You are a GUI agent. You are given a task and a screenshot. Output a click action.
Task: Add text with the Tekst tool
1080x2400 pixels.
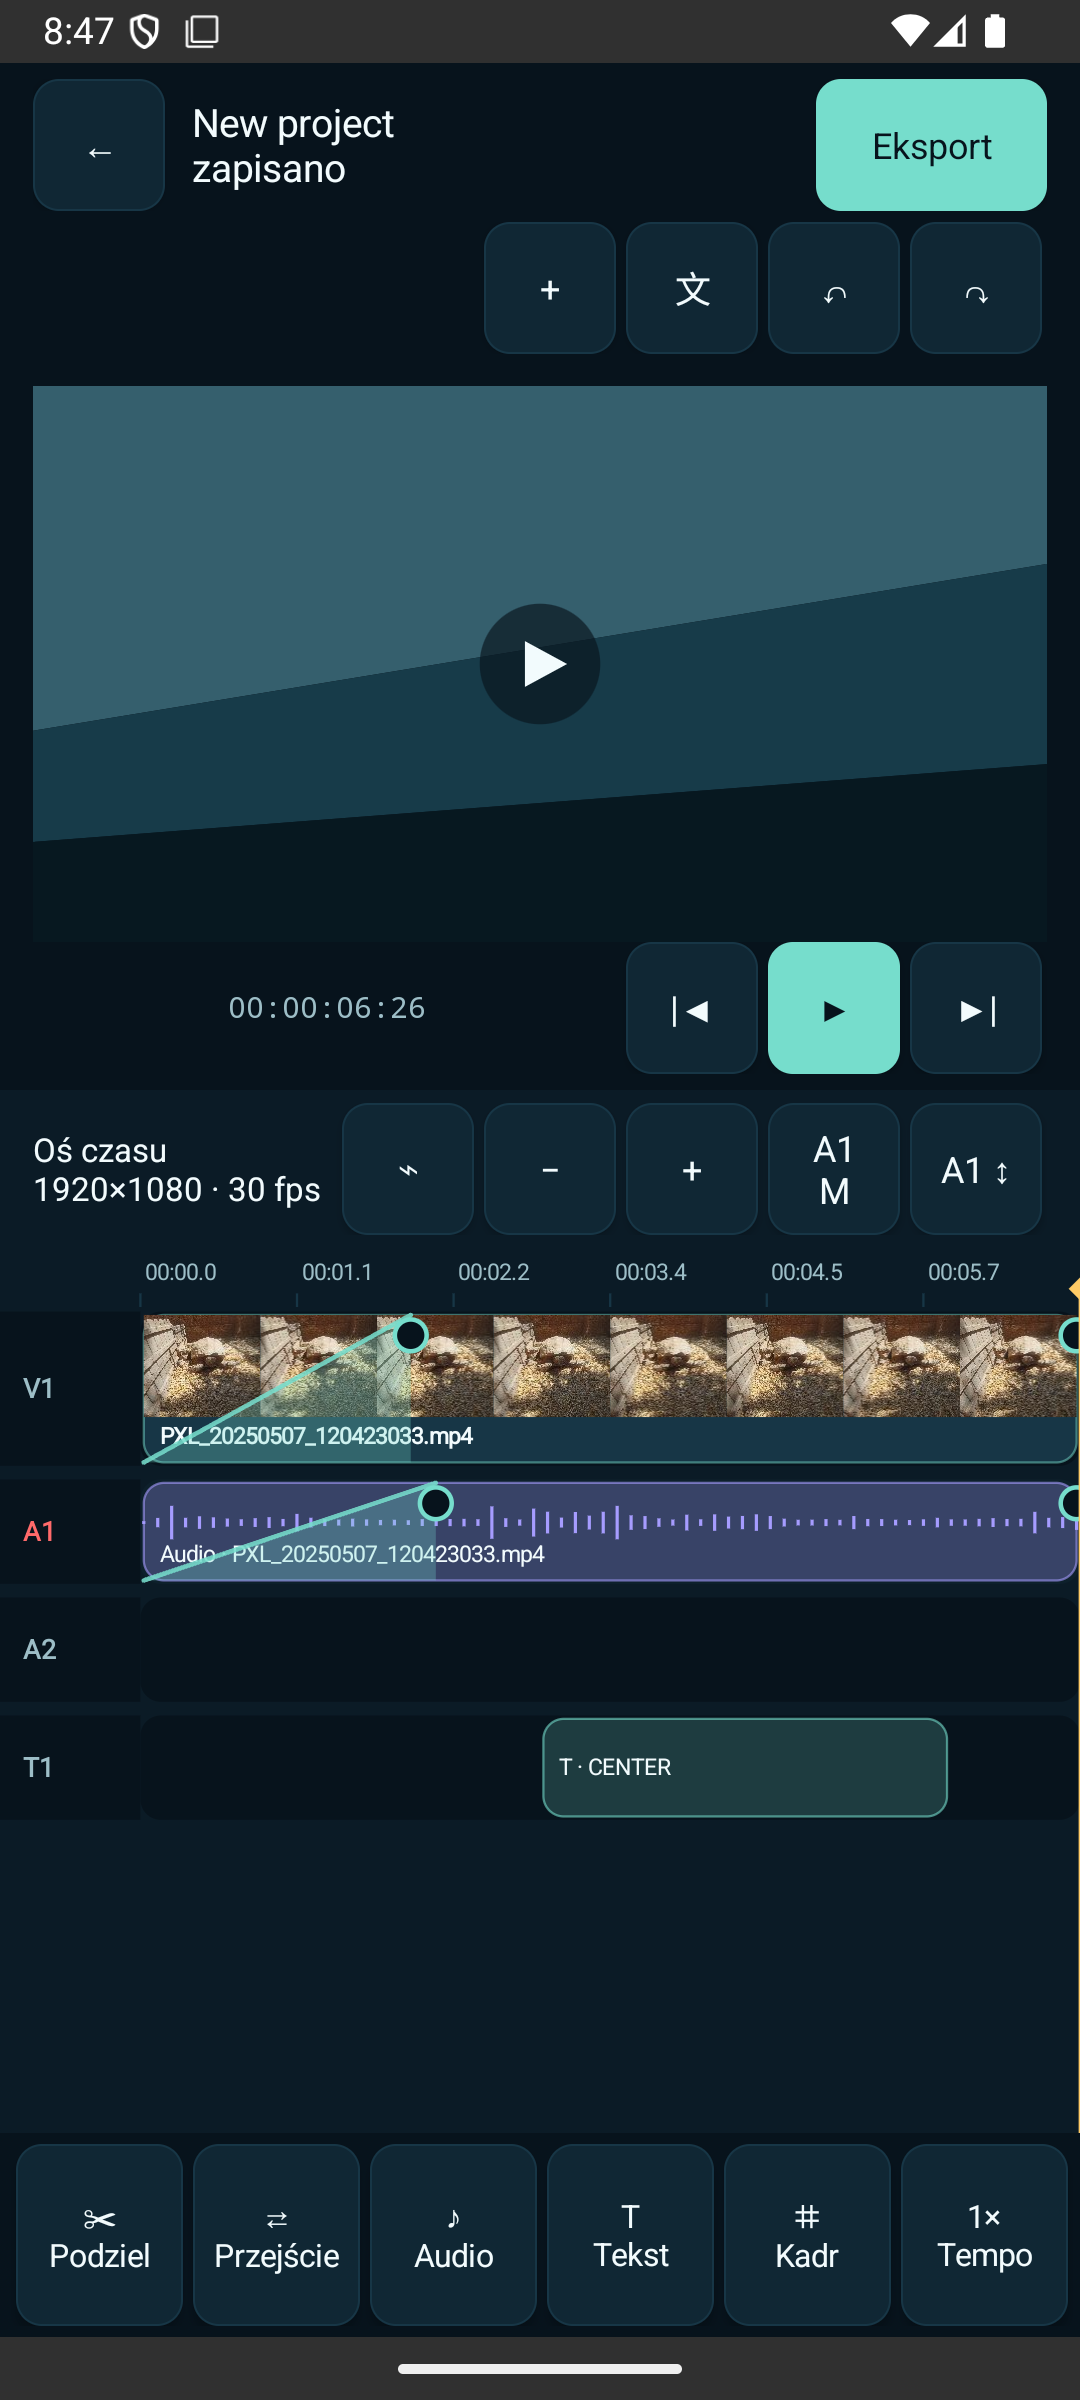tap(630, 2235)
